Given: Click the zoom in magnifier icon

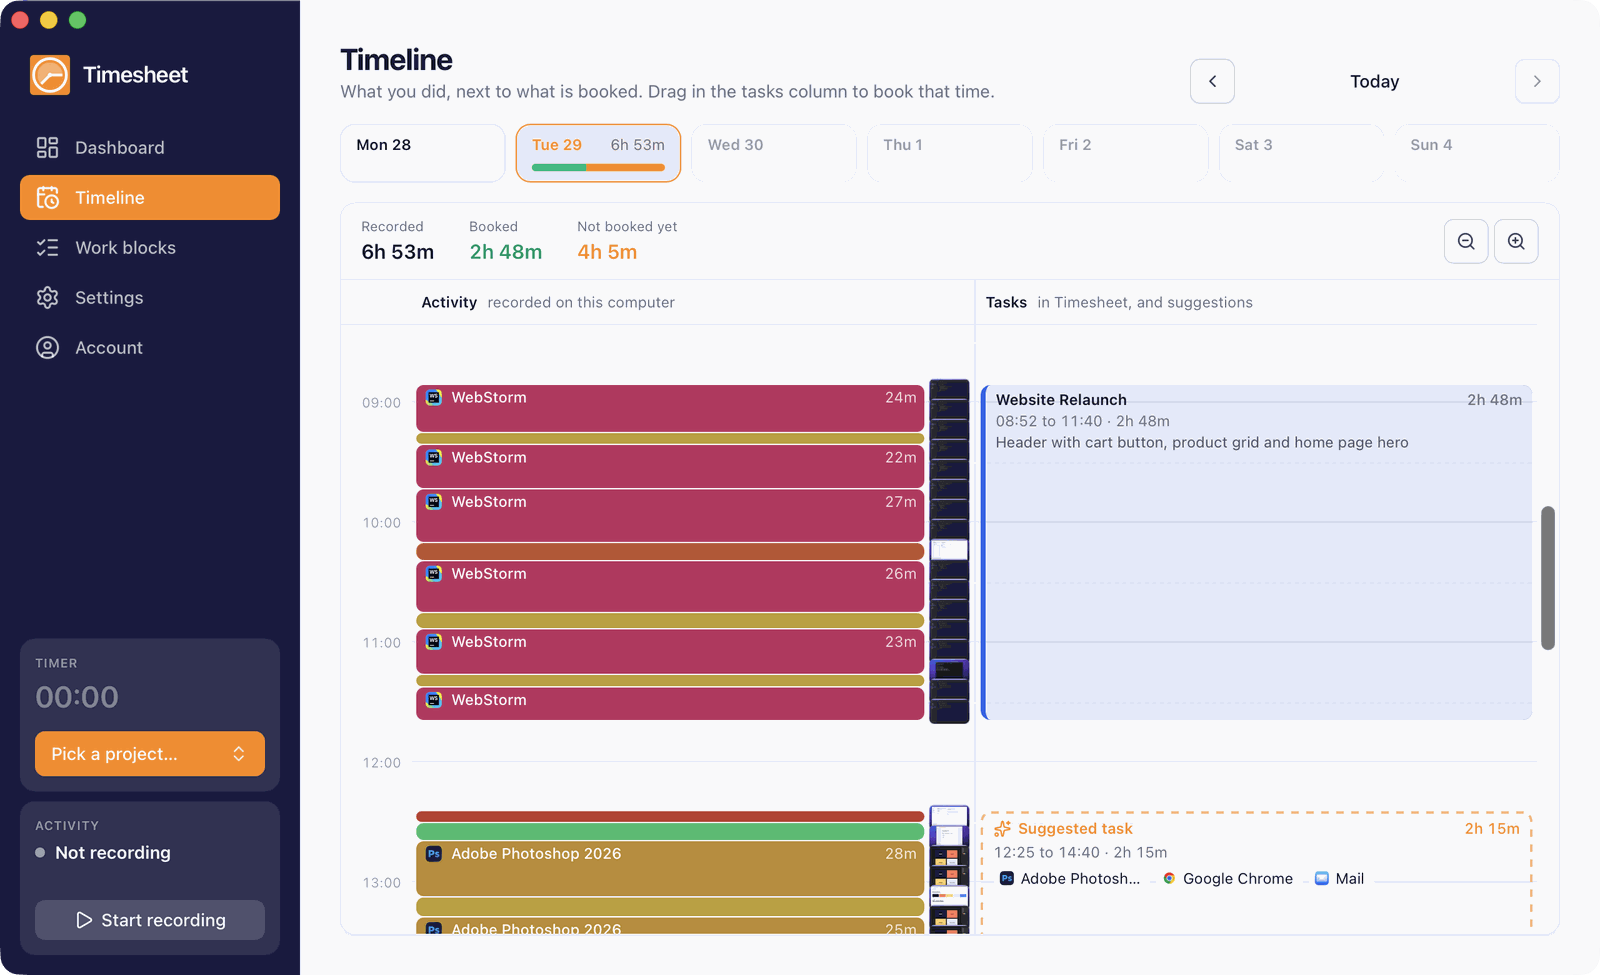Looking at the screenshot, I should pos(1516,241).
